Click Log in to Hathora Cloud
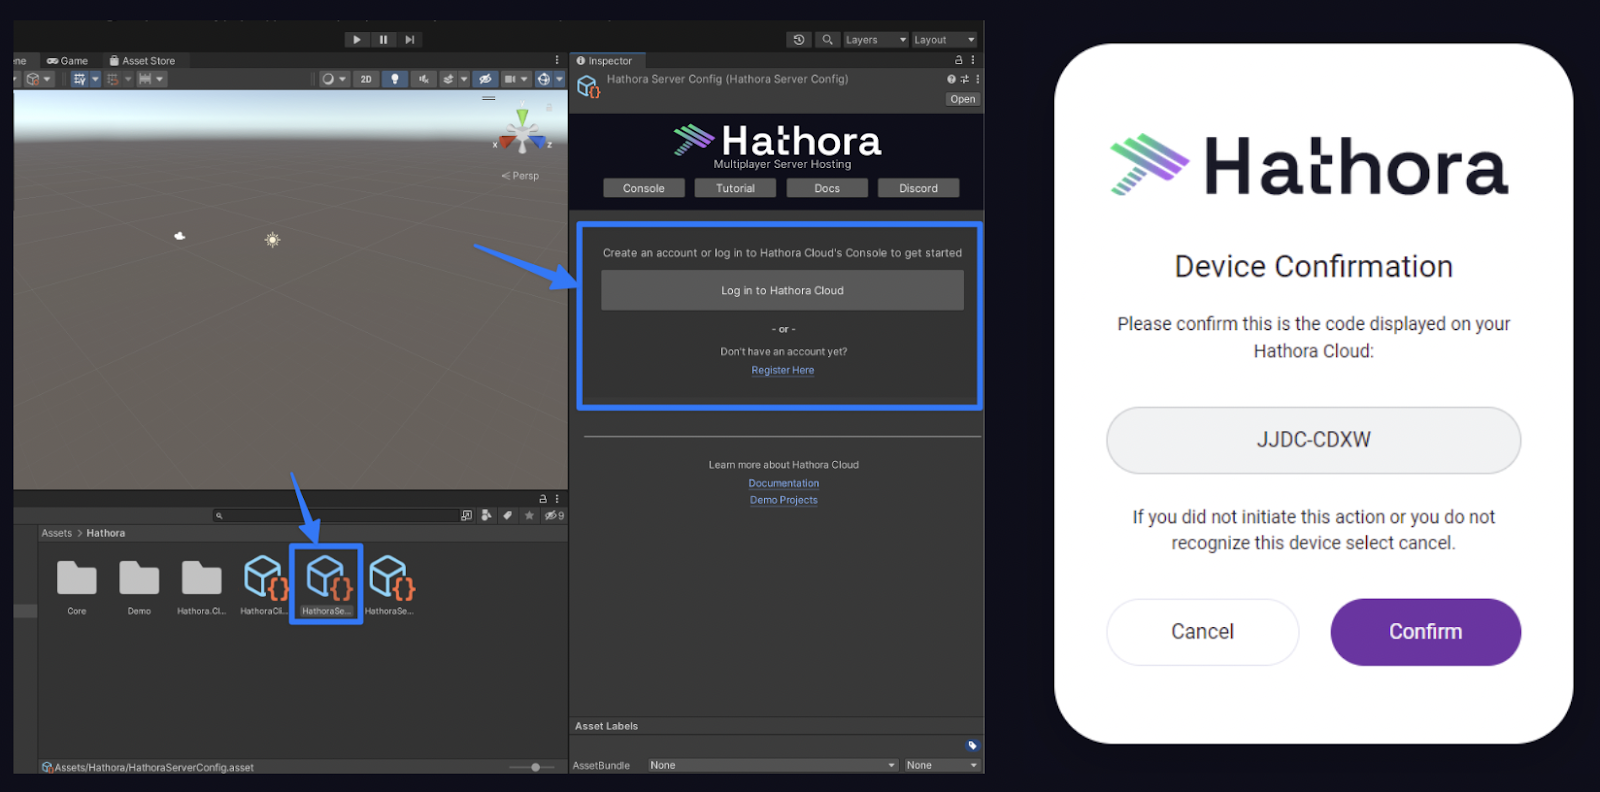The image size is (1600, 792). pyautogui.click(x=783, y=290)
